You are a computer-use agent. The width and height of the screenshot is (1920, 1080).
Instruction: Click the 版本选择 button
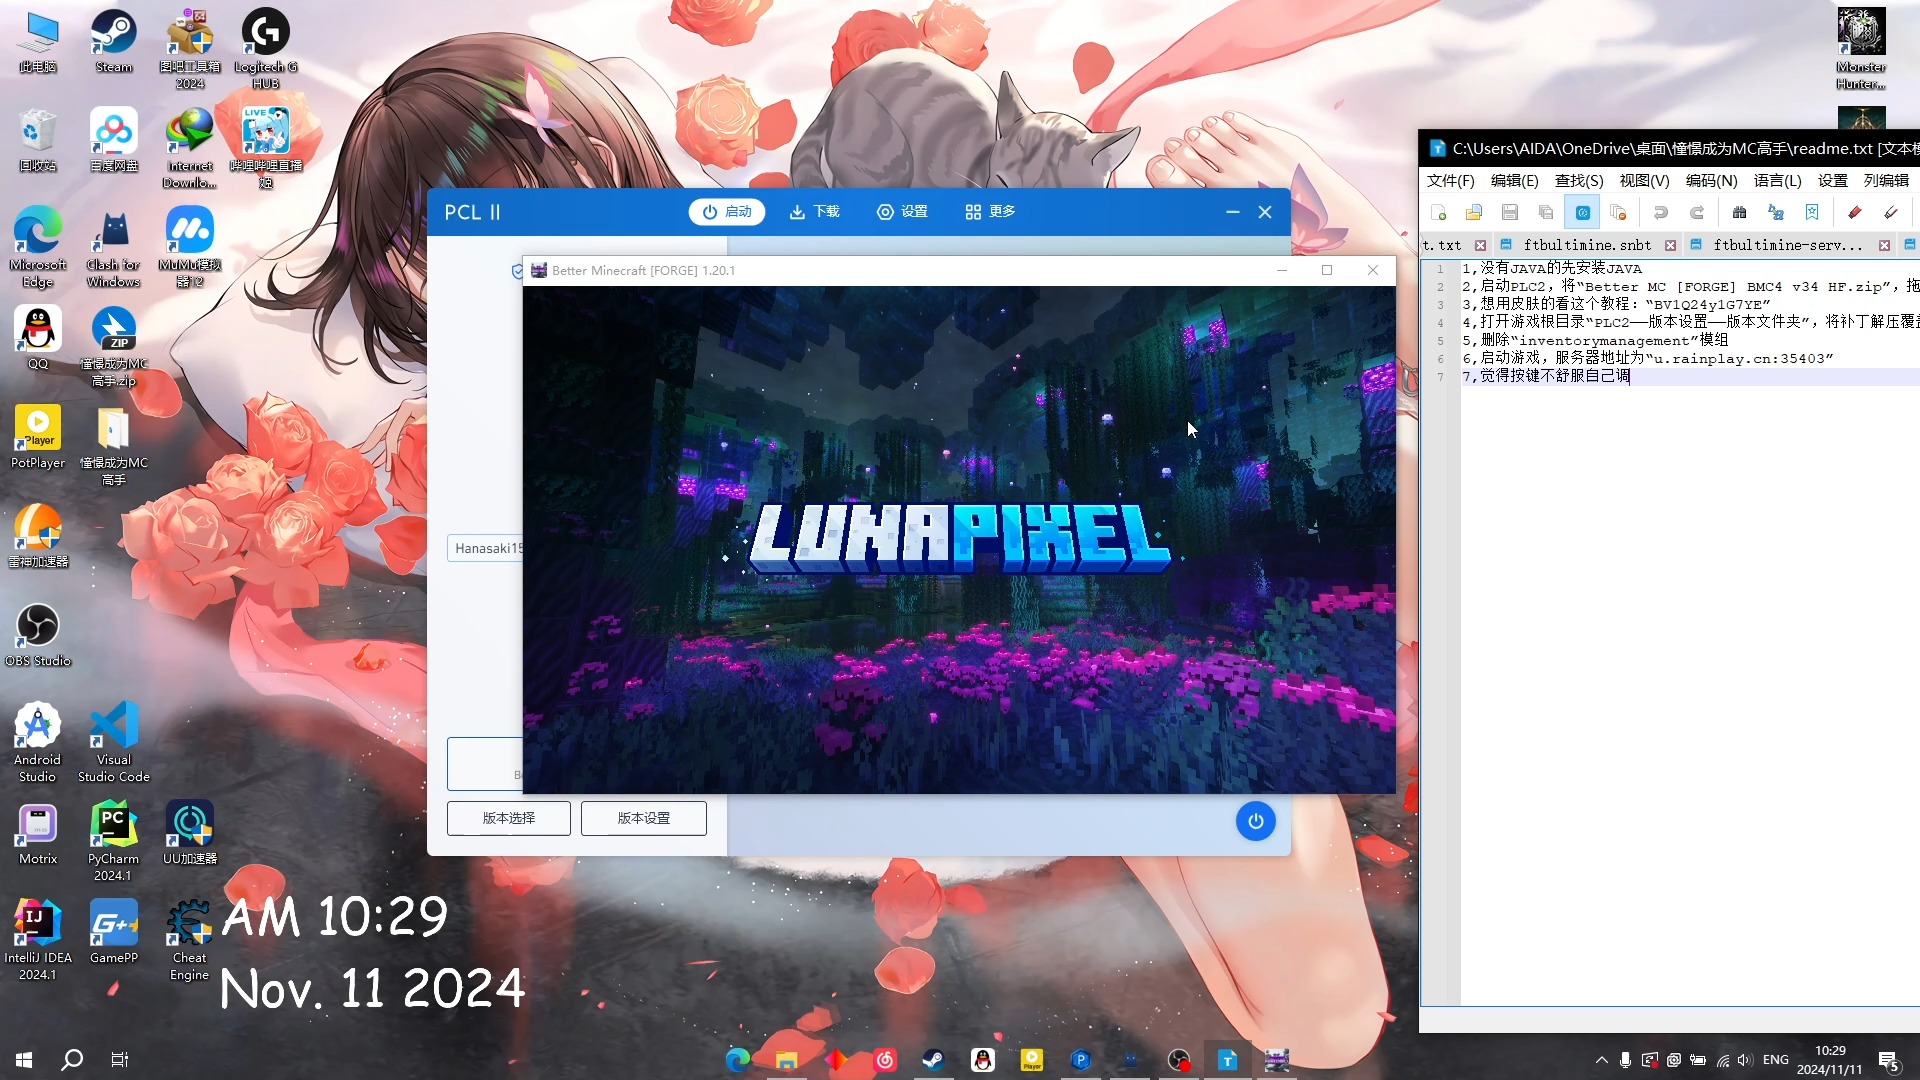pyautogui.click(x=508, y=818)
